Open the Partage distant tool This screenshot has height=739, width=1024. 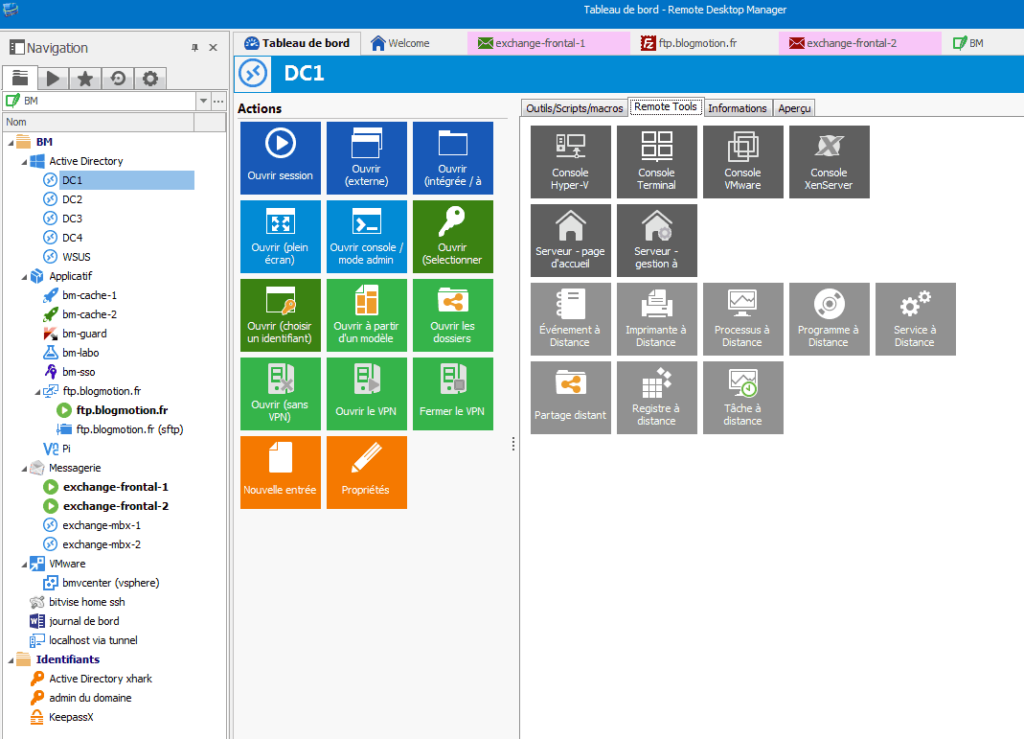coord(570,397)
